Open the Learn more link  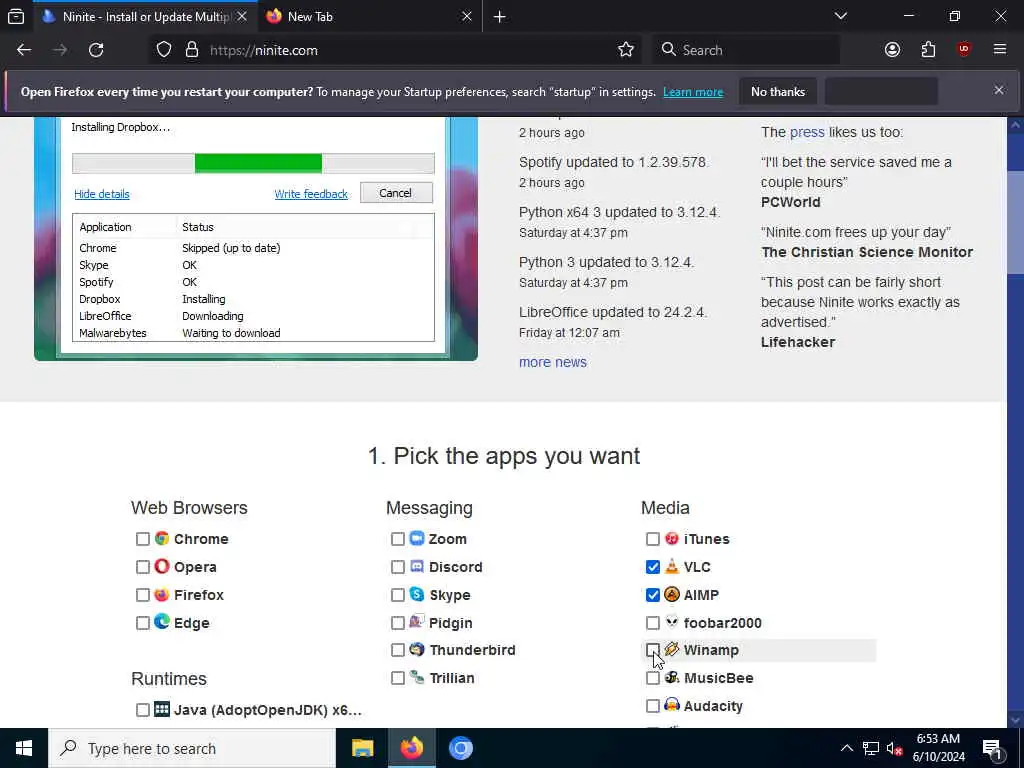pyautogui.click(x=693, y=92)
